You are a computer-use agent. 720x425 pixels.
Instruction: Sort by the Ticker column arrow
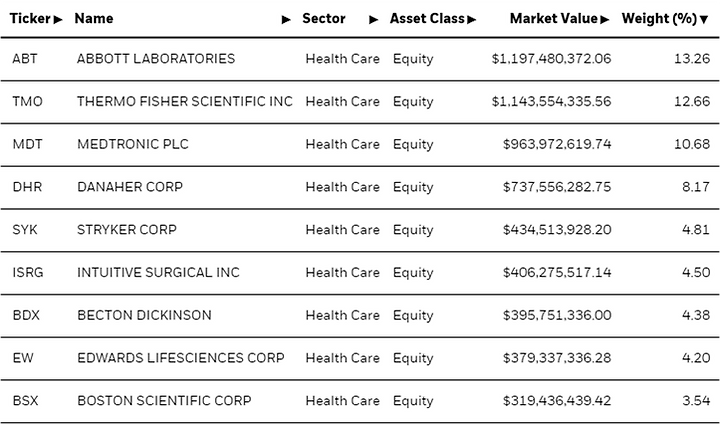[57, 19]
